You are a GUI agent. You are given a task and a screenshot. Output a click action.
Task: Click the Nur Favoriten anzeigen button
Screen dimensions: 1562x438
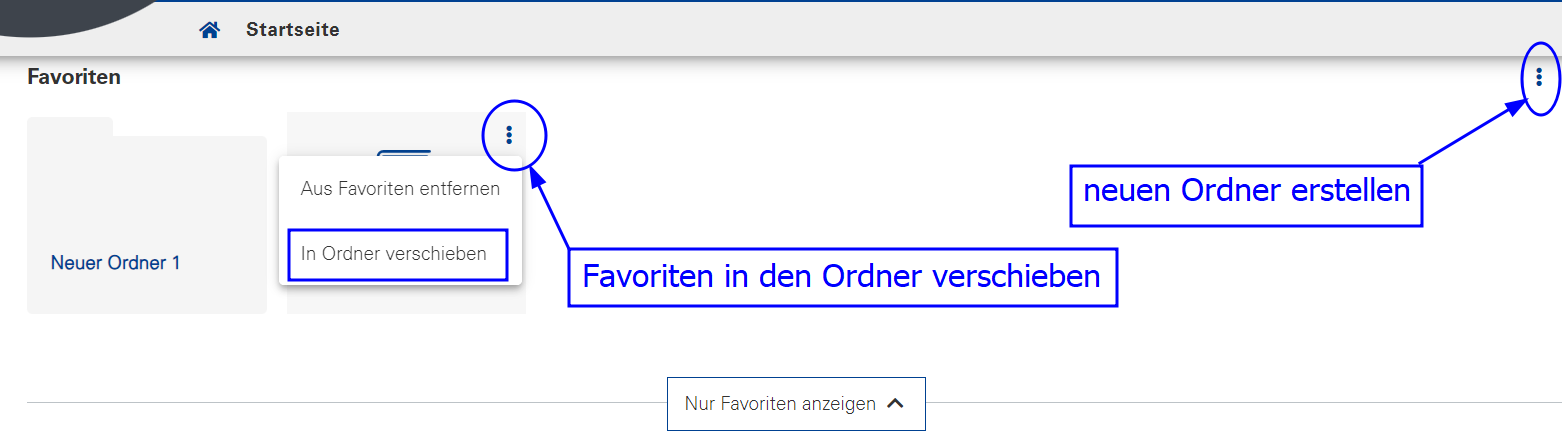click(x=796, y=404)
